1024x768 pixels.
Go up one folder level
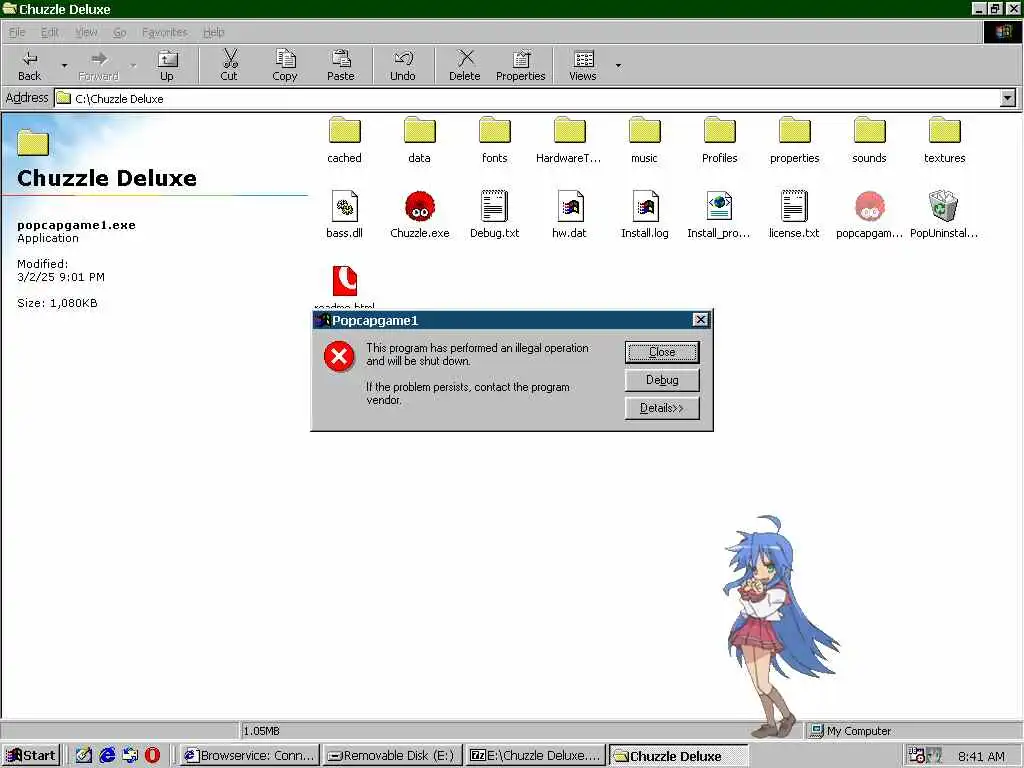pos(167,65)
